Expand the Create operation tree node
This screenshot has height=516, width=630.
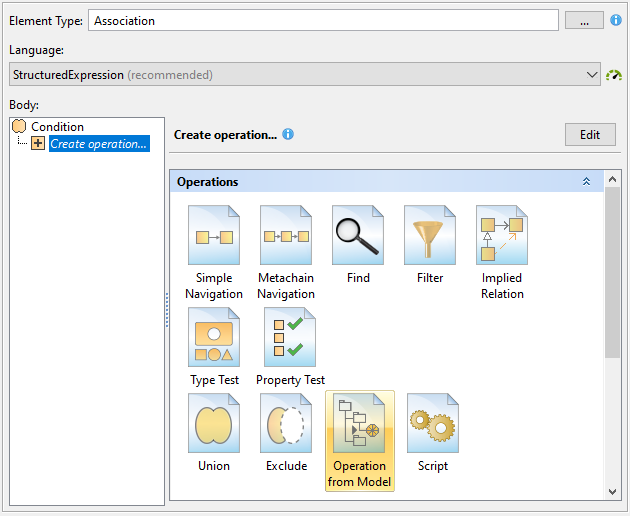point(38,144)
